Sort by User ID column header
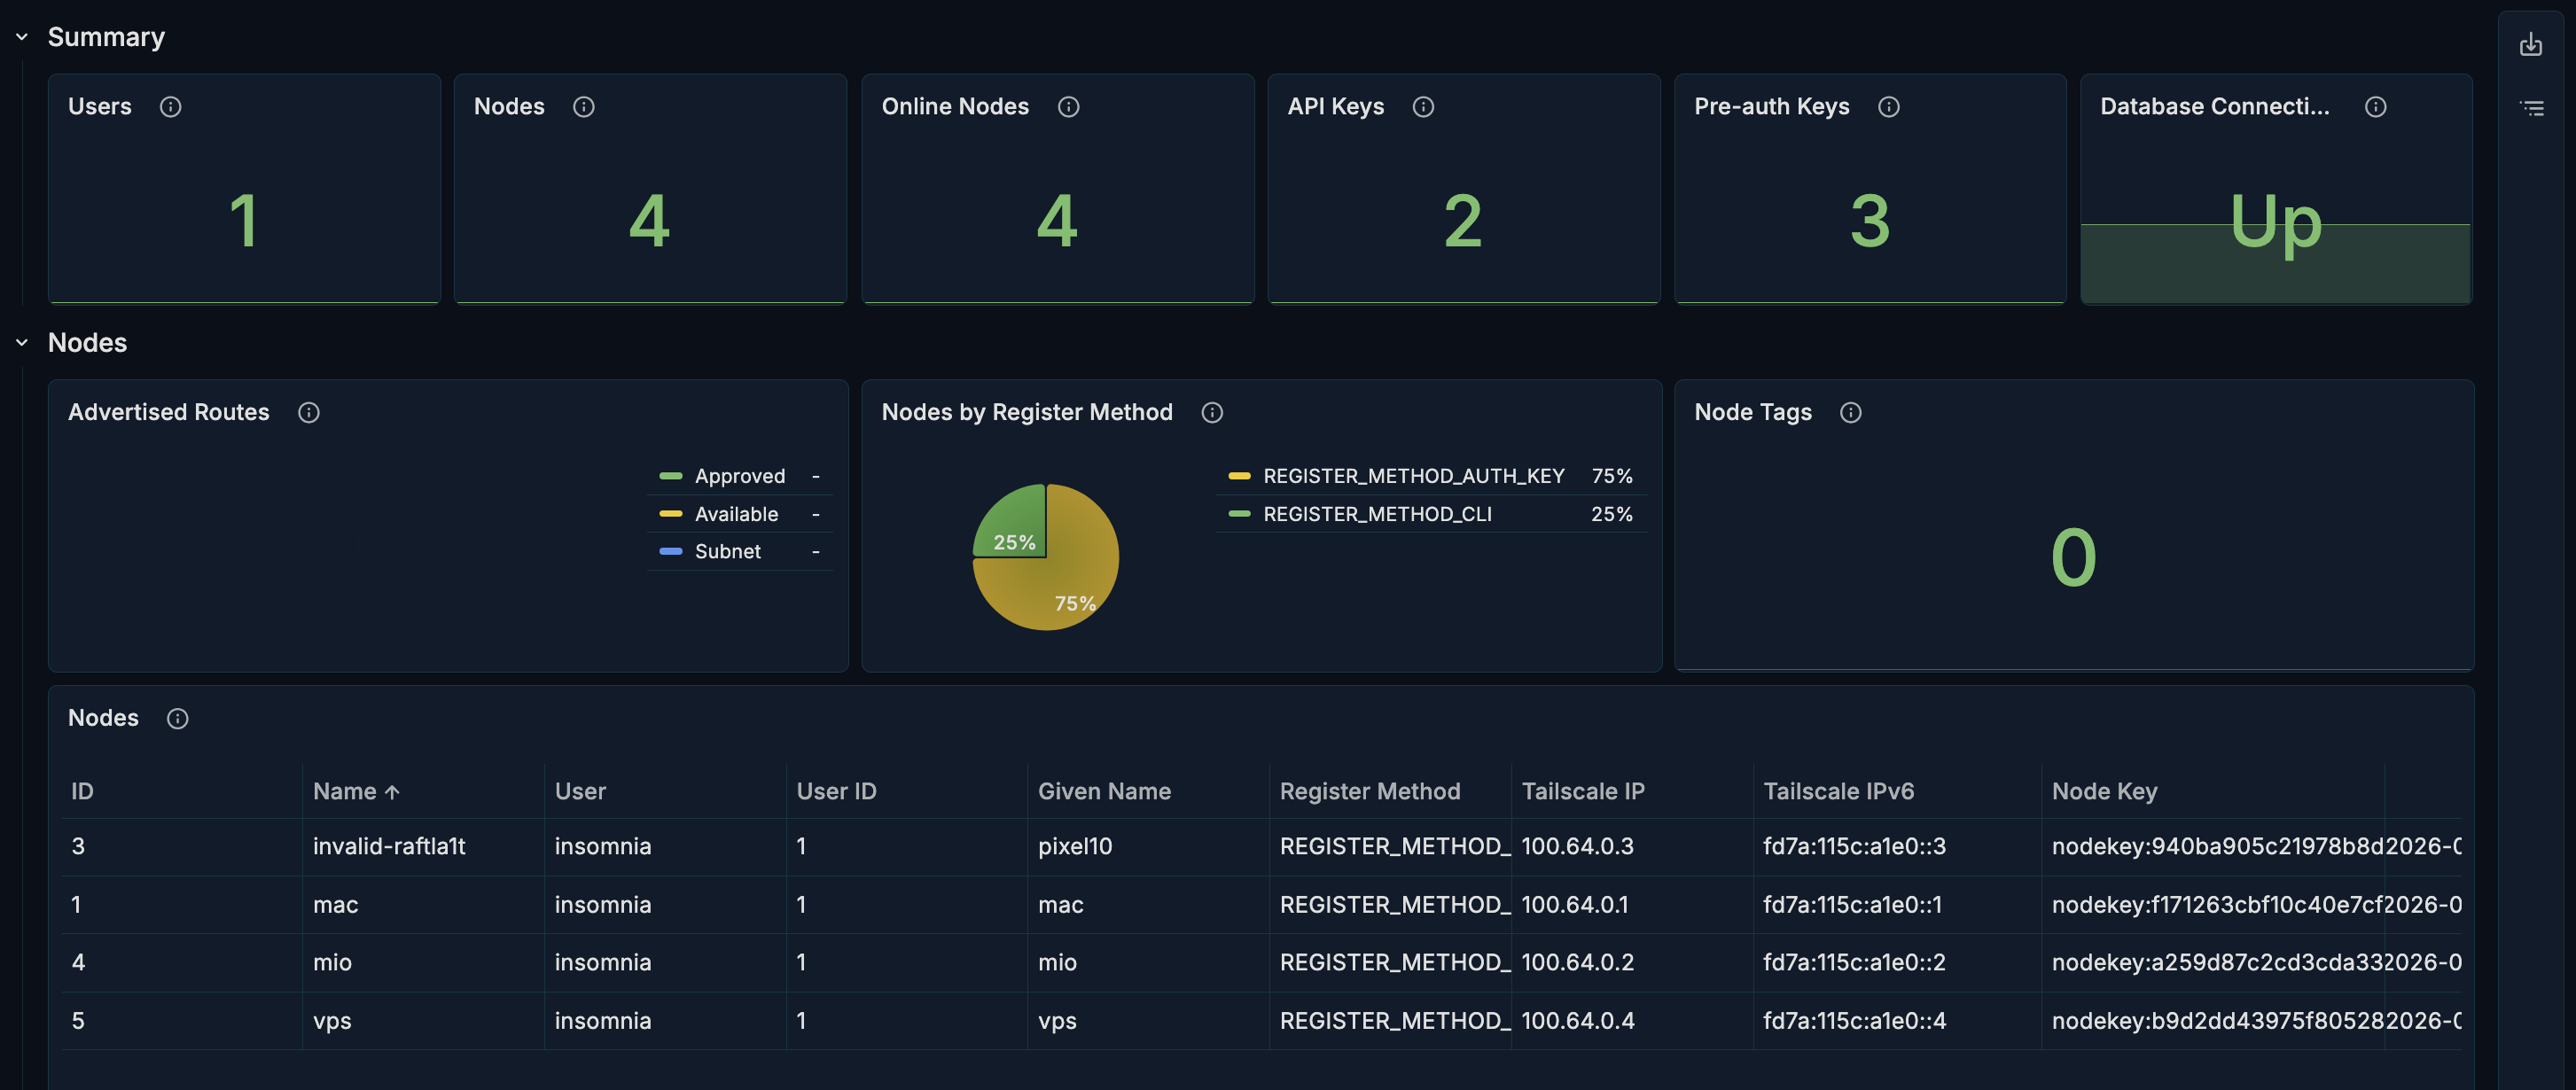Image resolution: width=2576 pixels, height=1090 pixels. click(x=836, y=792)
